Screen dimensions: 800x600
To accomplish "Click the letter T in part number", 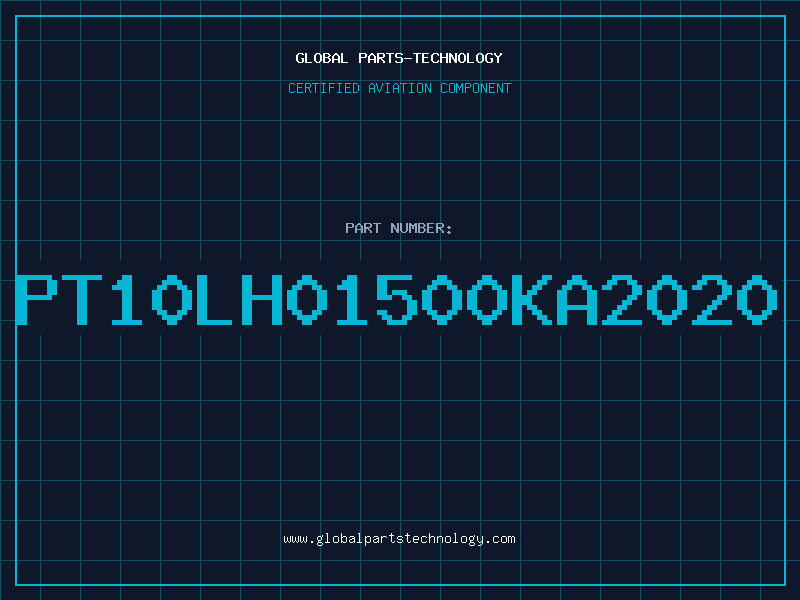I will click(82, 299).
